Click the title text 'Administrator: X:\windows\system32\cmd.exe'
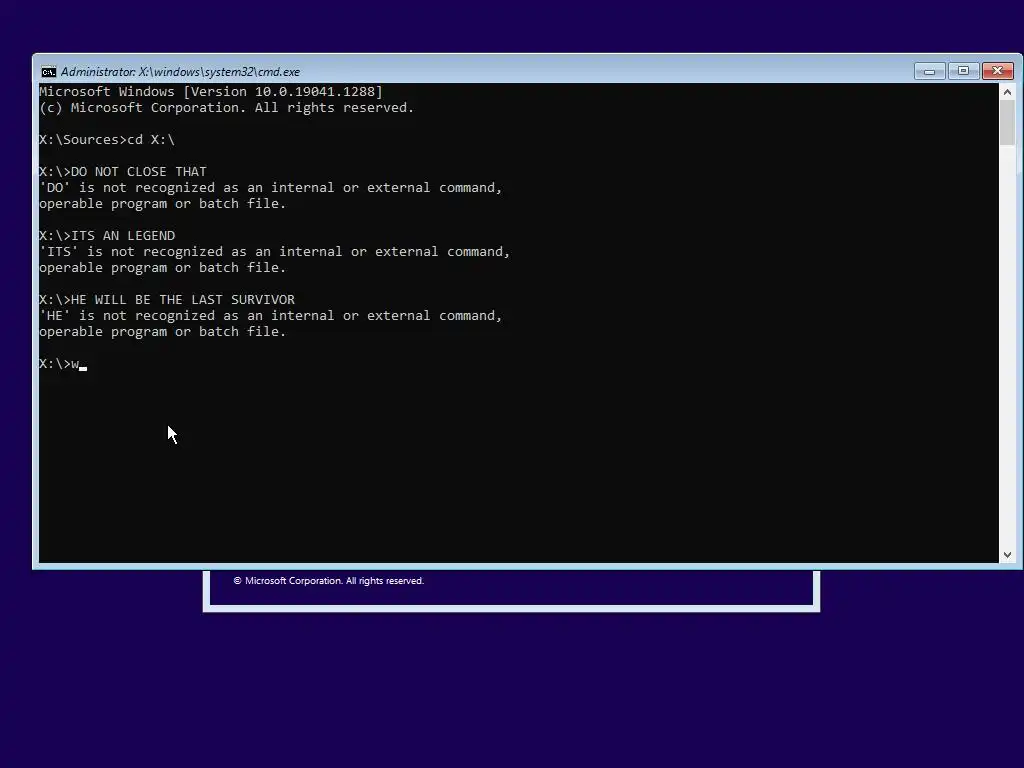 coord(180,72)
